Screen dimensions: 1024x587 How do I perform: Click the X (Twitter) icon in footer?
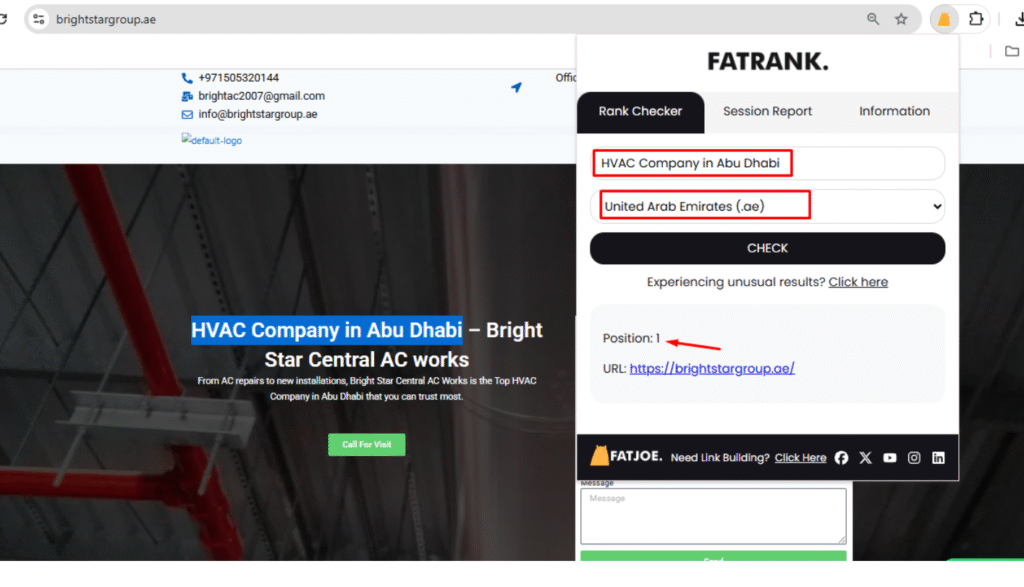pyautogui.click(x=865, y=458)
